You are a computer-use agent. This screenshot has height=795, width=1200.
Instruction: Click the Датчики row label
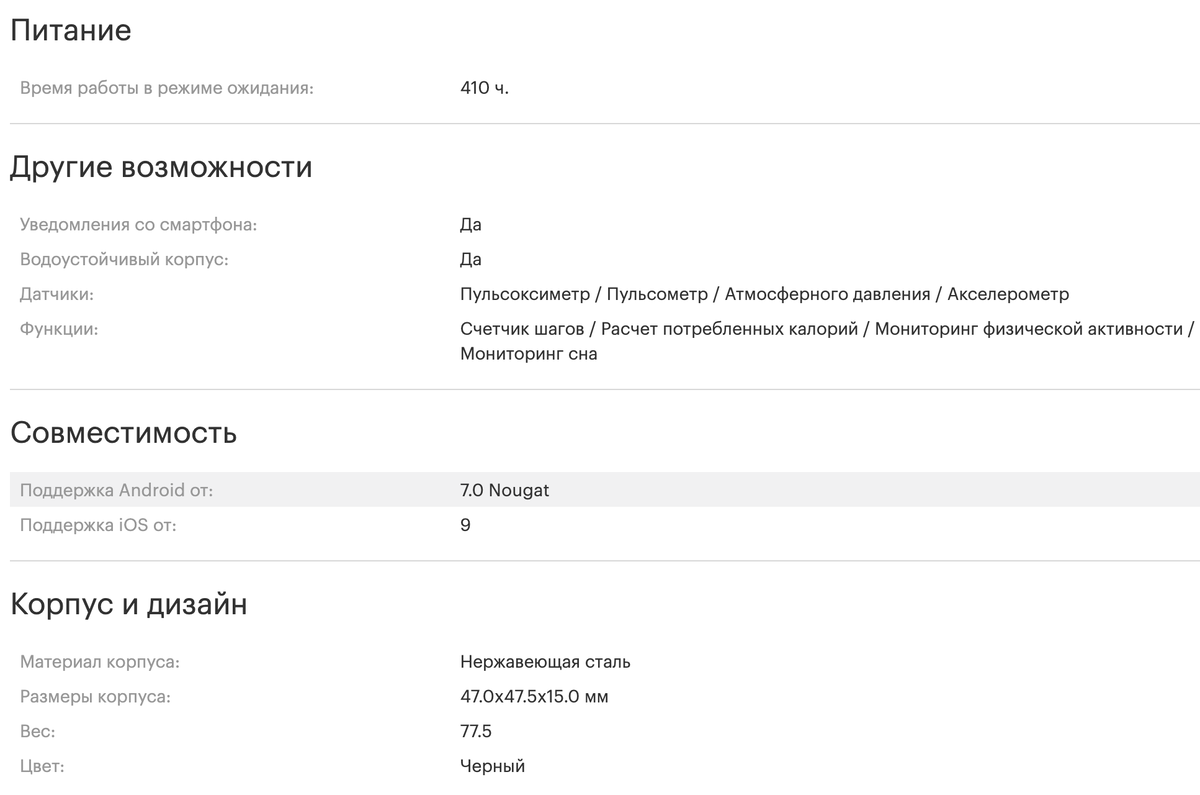[x=57, y=295]
